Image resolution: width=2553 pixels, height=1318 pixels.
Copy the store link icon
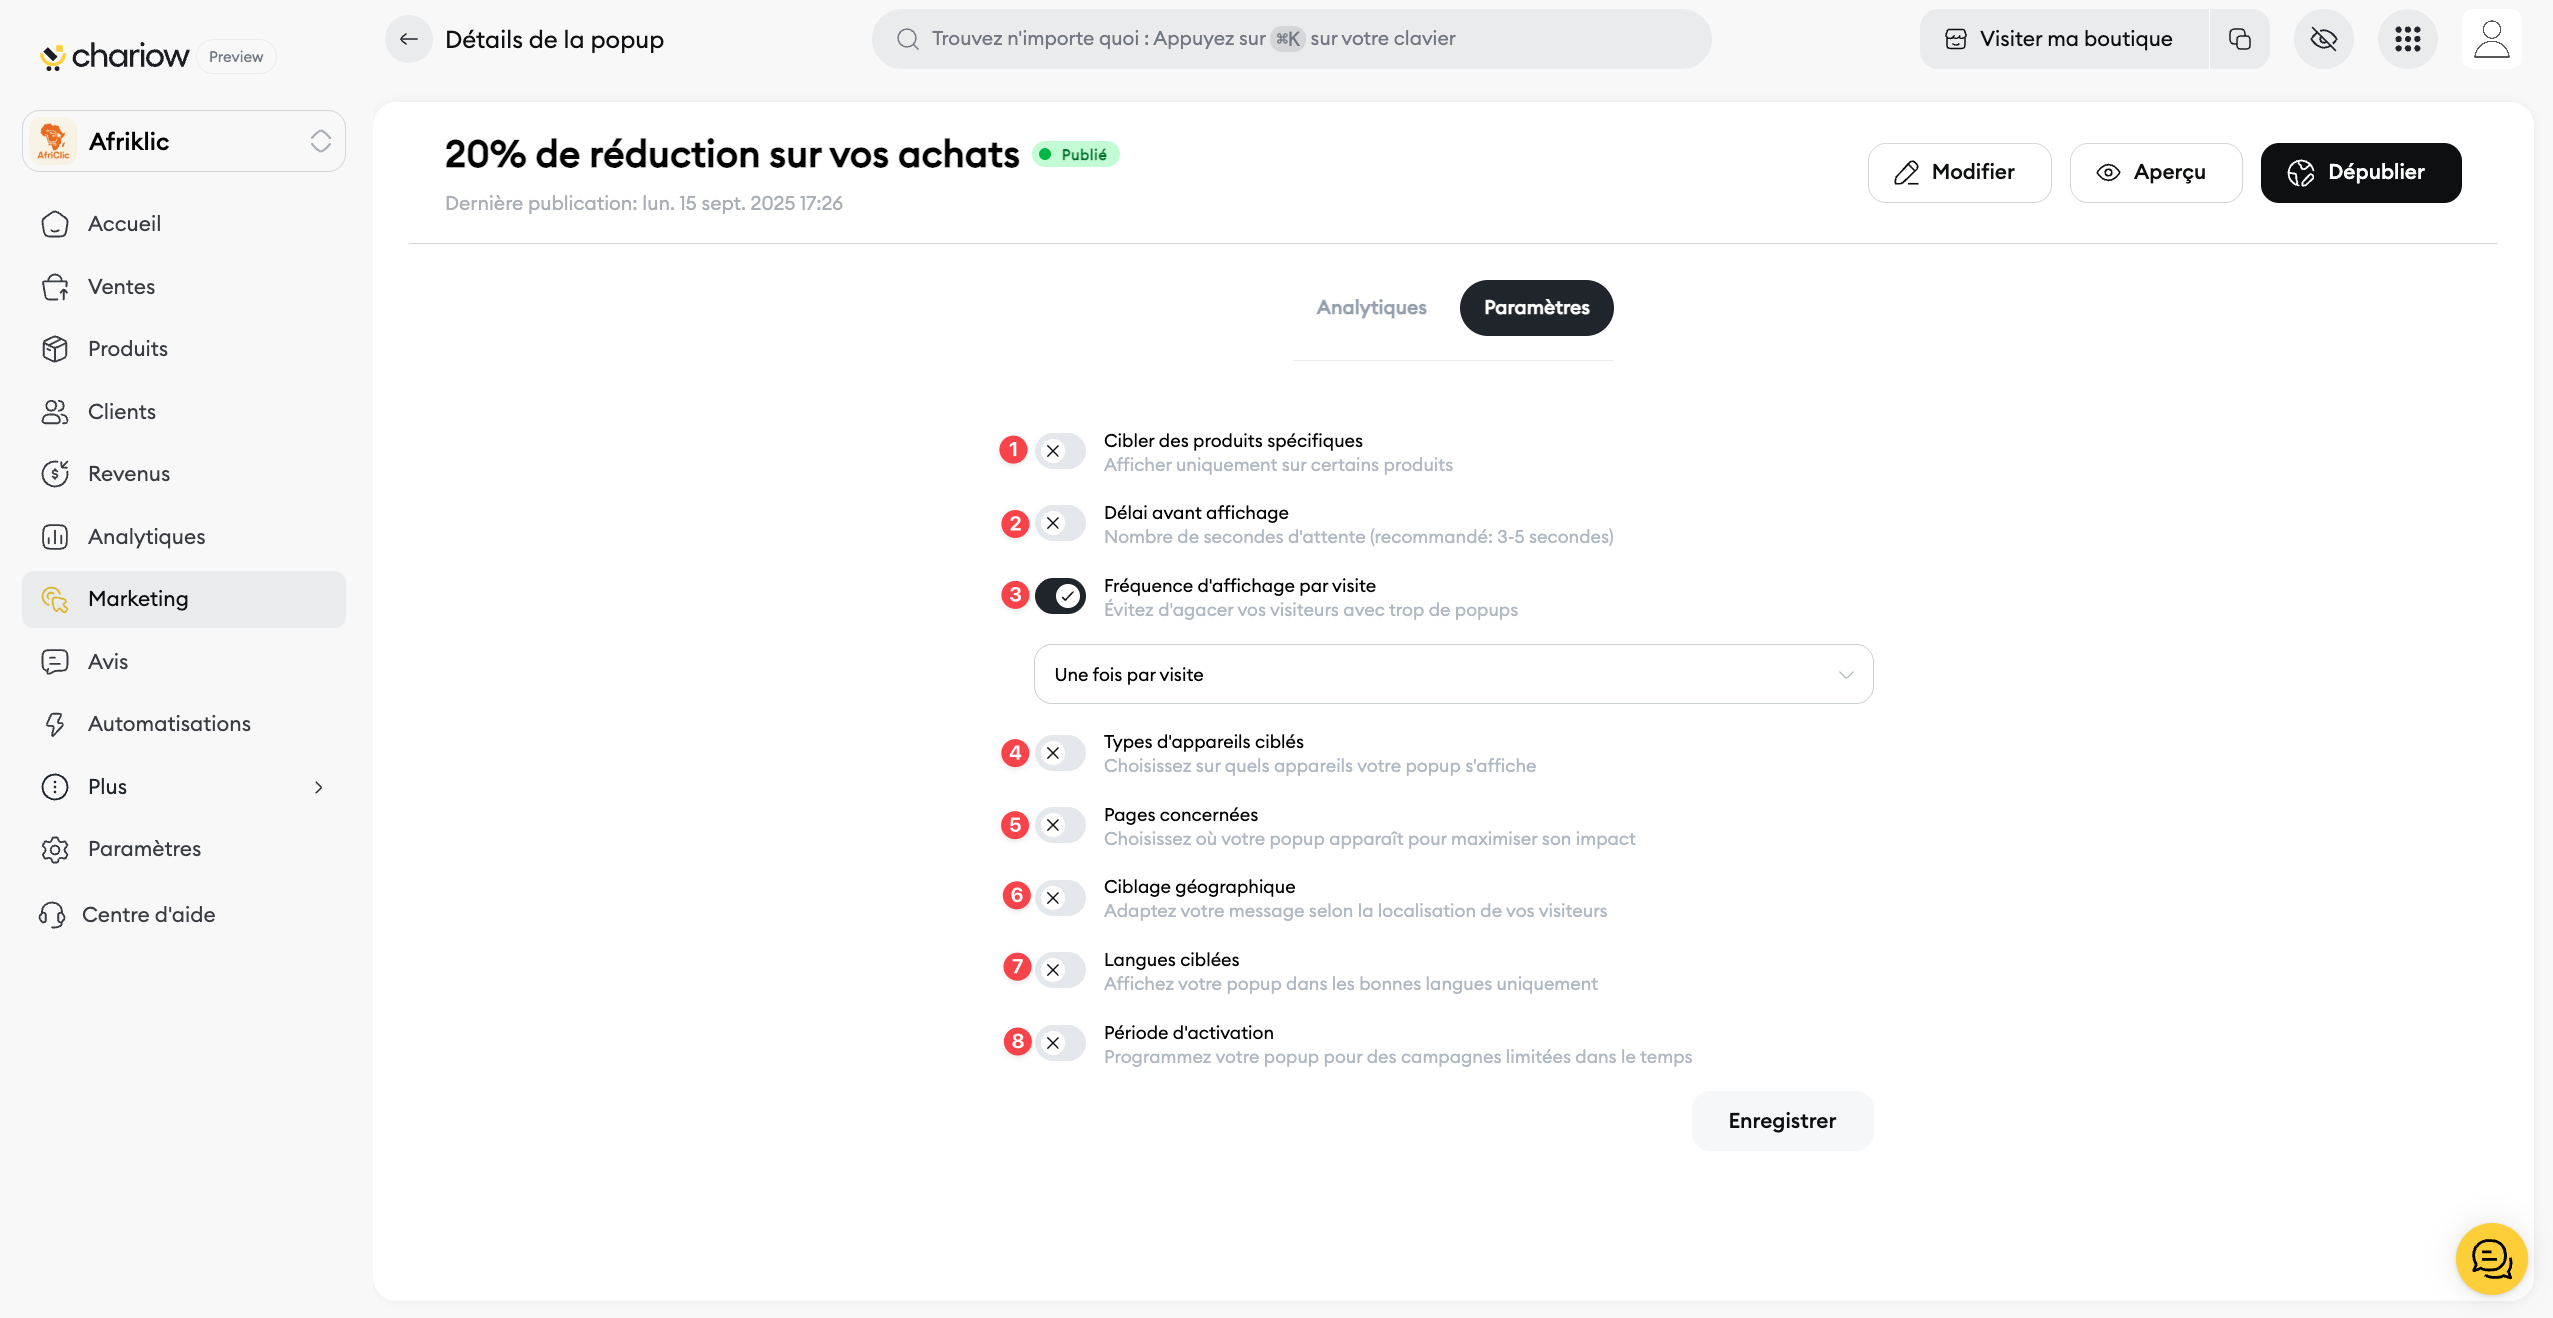pyautogui.click(x=2239, y=39)
